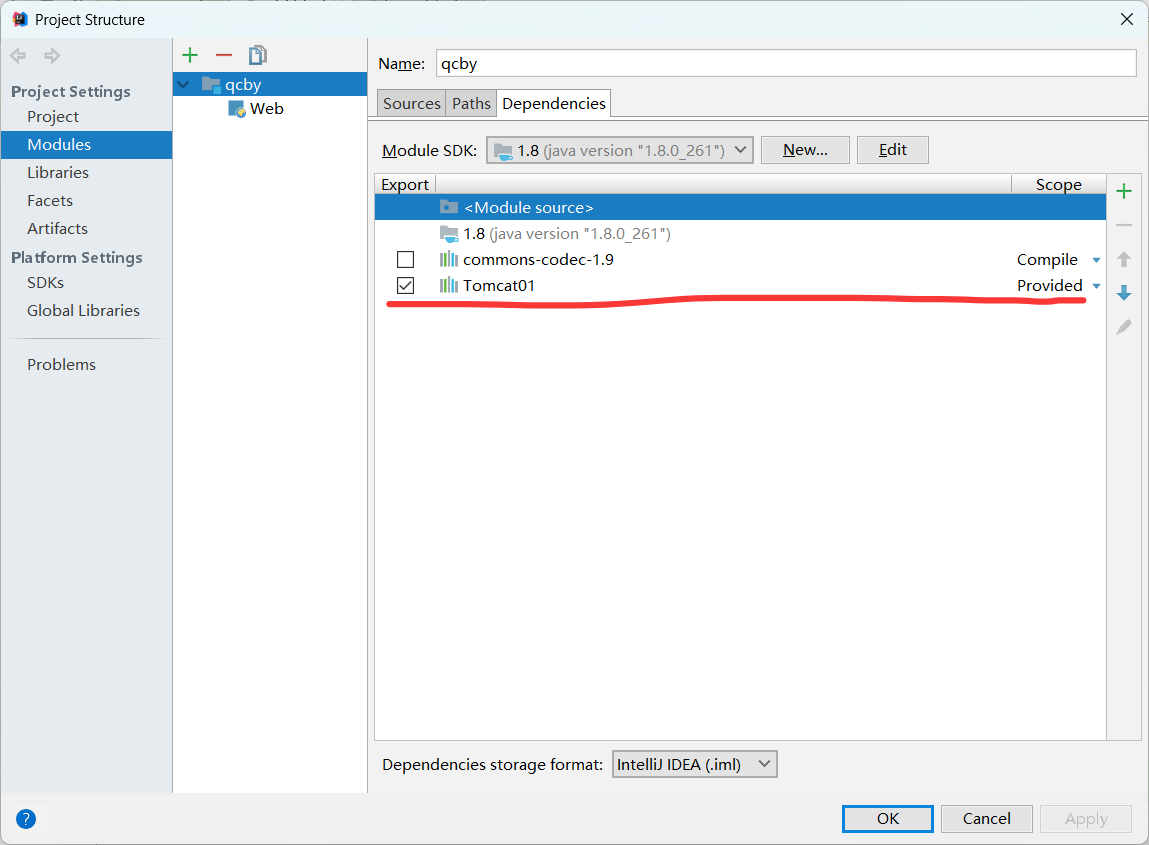Change scope of Tomcat01 from Provided
The image size is (1149, 845).
pos(1058,285)
